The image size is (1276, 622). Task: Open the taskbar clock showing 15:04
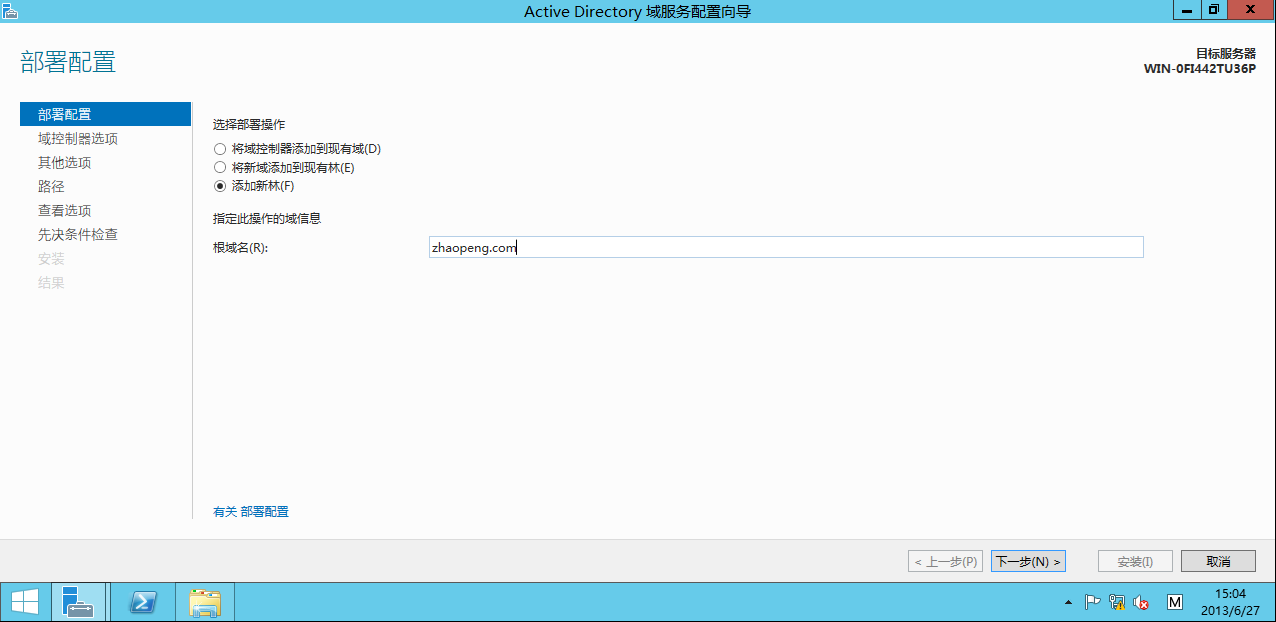pyautogui.click(x=1229, y=602)
